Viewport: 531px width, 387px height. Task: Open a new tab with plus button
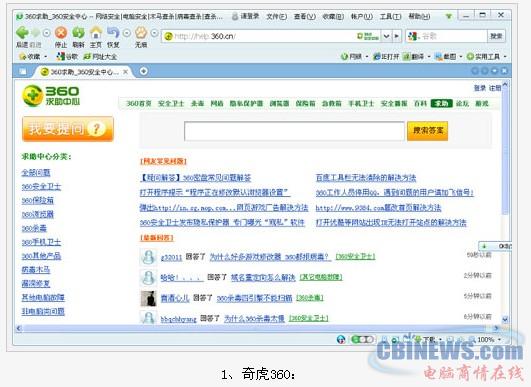tap(144, 71)
